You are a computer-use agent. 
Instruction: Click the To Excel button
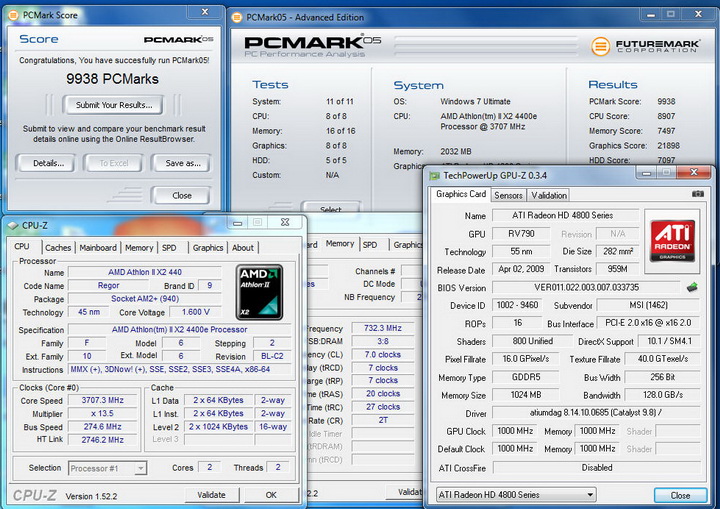[113, 163]
